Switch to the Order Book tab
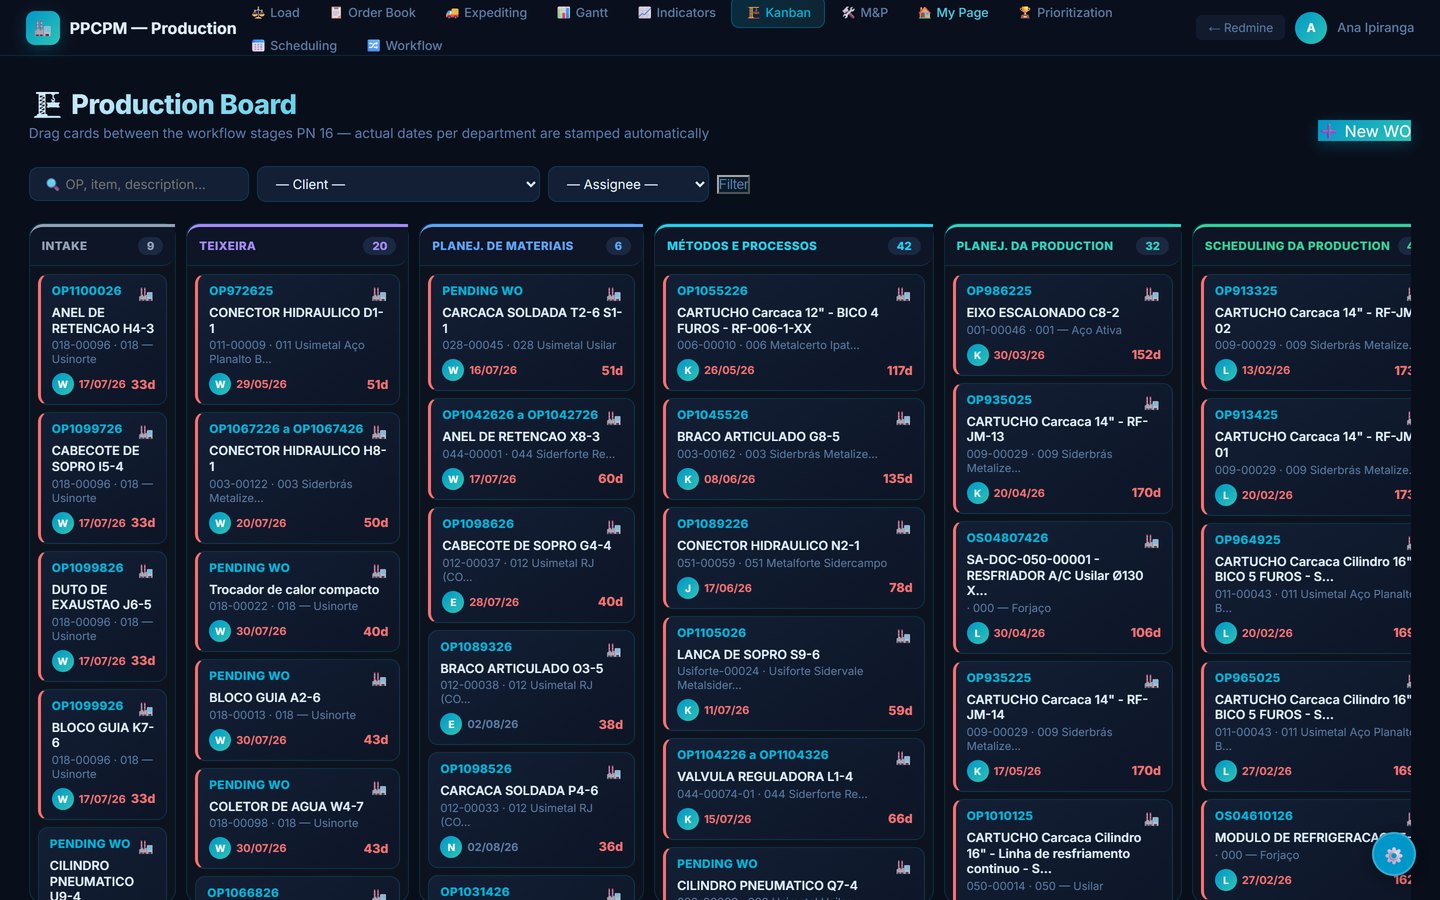Screen dimensions: 1440x900 371,13
